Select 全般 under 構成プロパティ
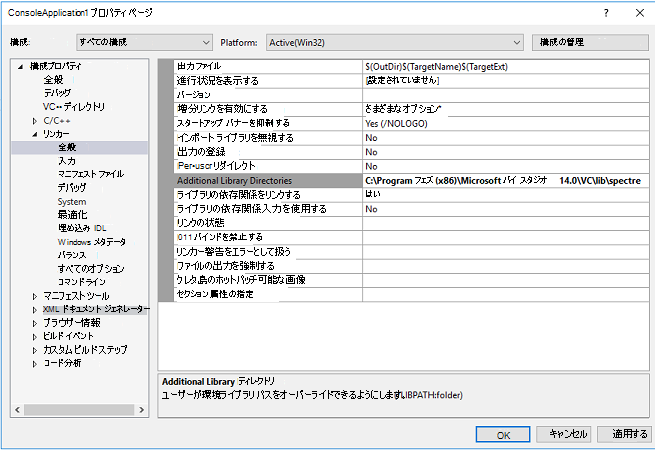The width and height of the screenshot is (655, 450). (x=53, y=79)
